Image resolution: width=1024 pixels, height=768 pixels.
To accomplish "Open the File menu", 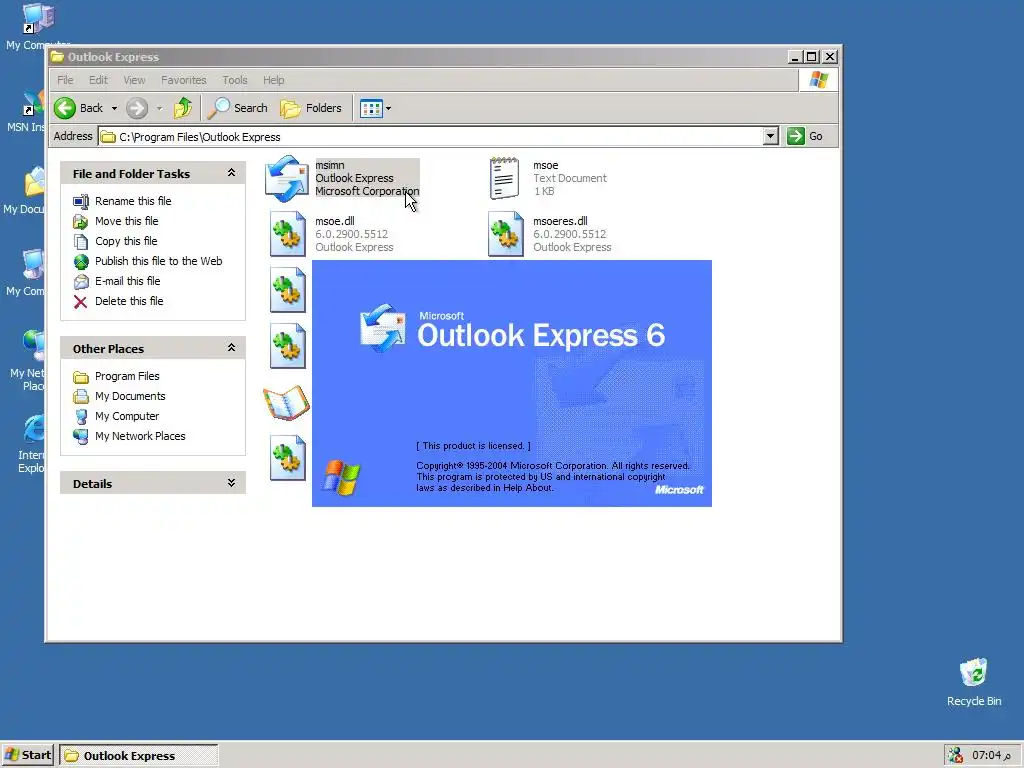I will tap(65, 80).
